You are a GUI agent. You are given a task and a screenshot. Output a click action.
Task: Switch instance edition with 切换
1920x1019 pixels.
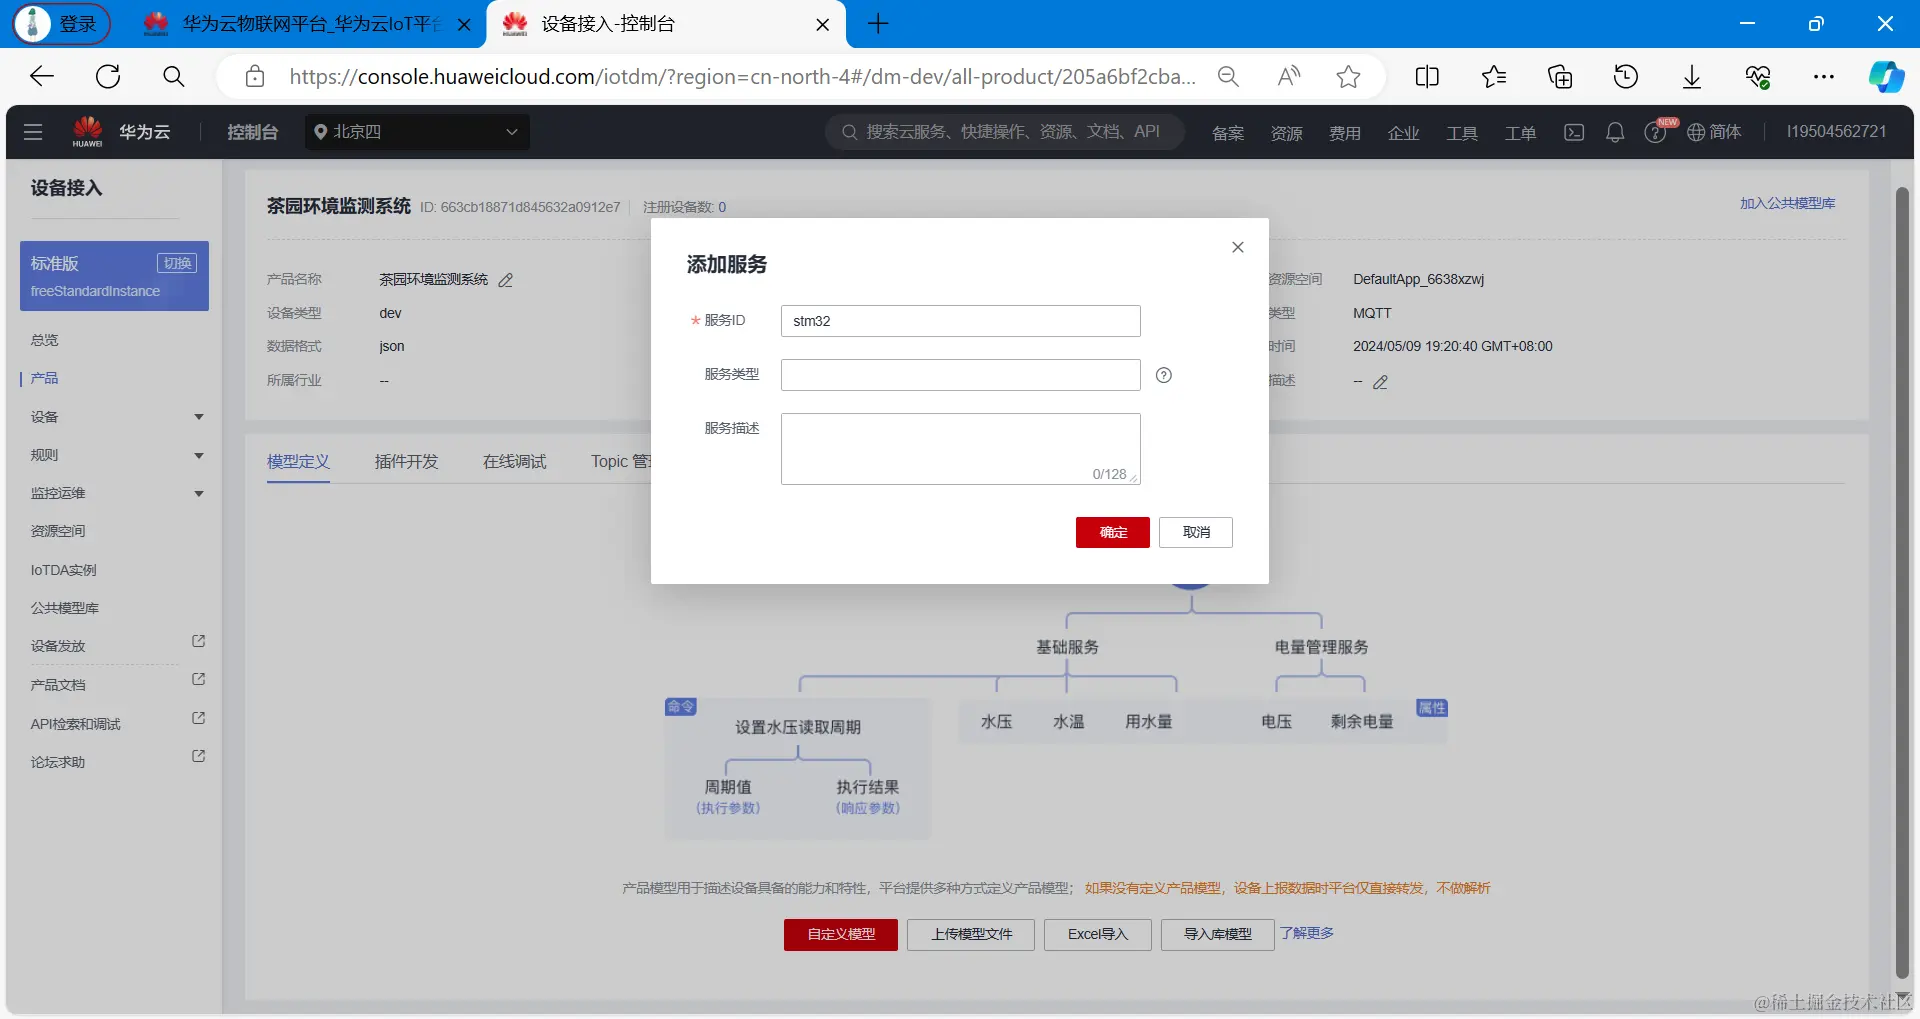[177, 263]
